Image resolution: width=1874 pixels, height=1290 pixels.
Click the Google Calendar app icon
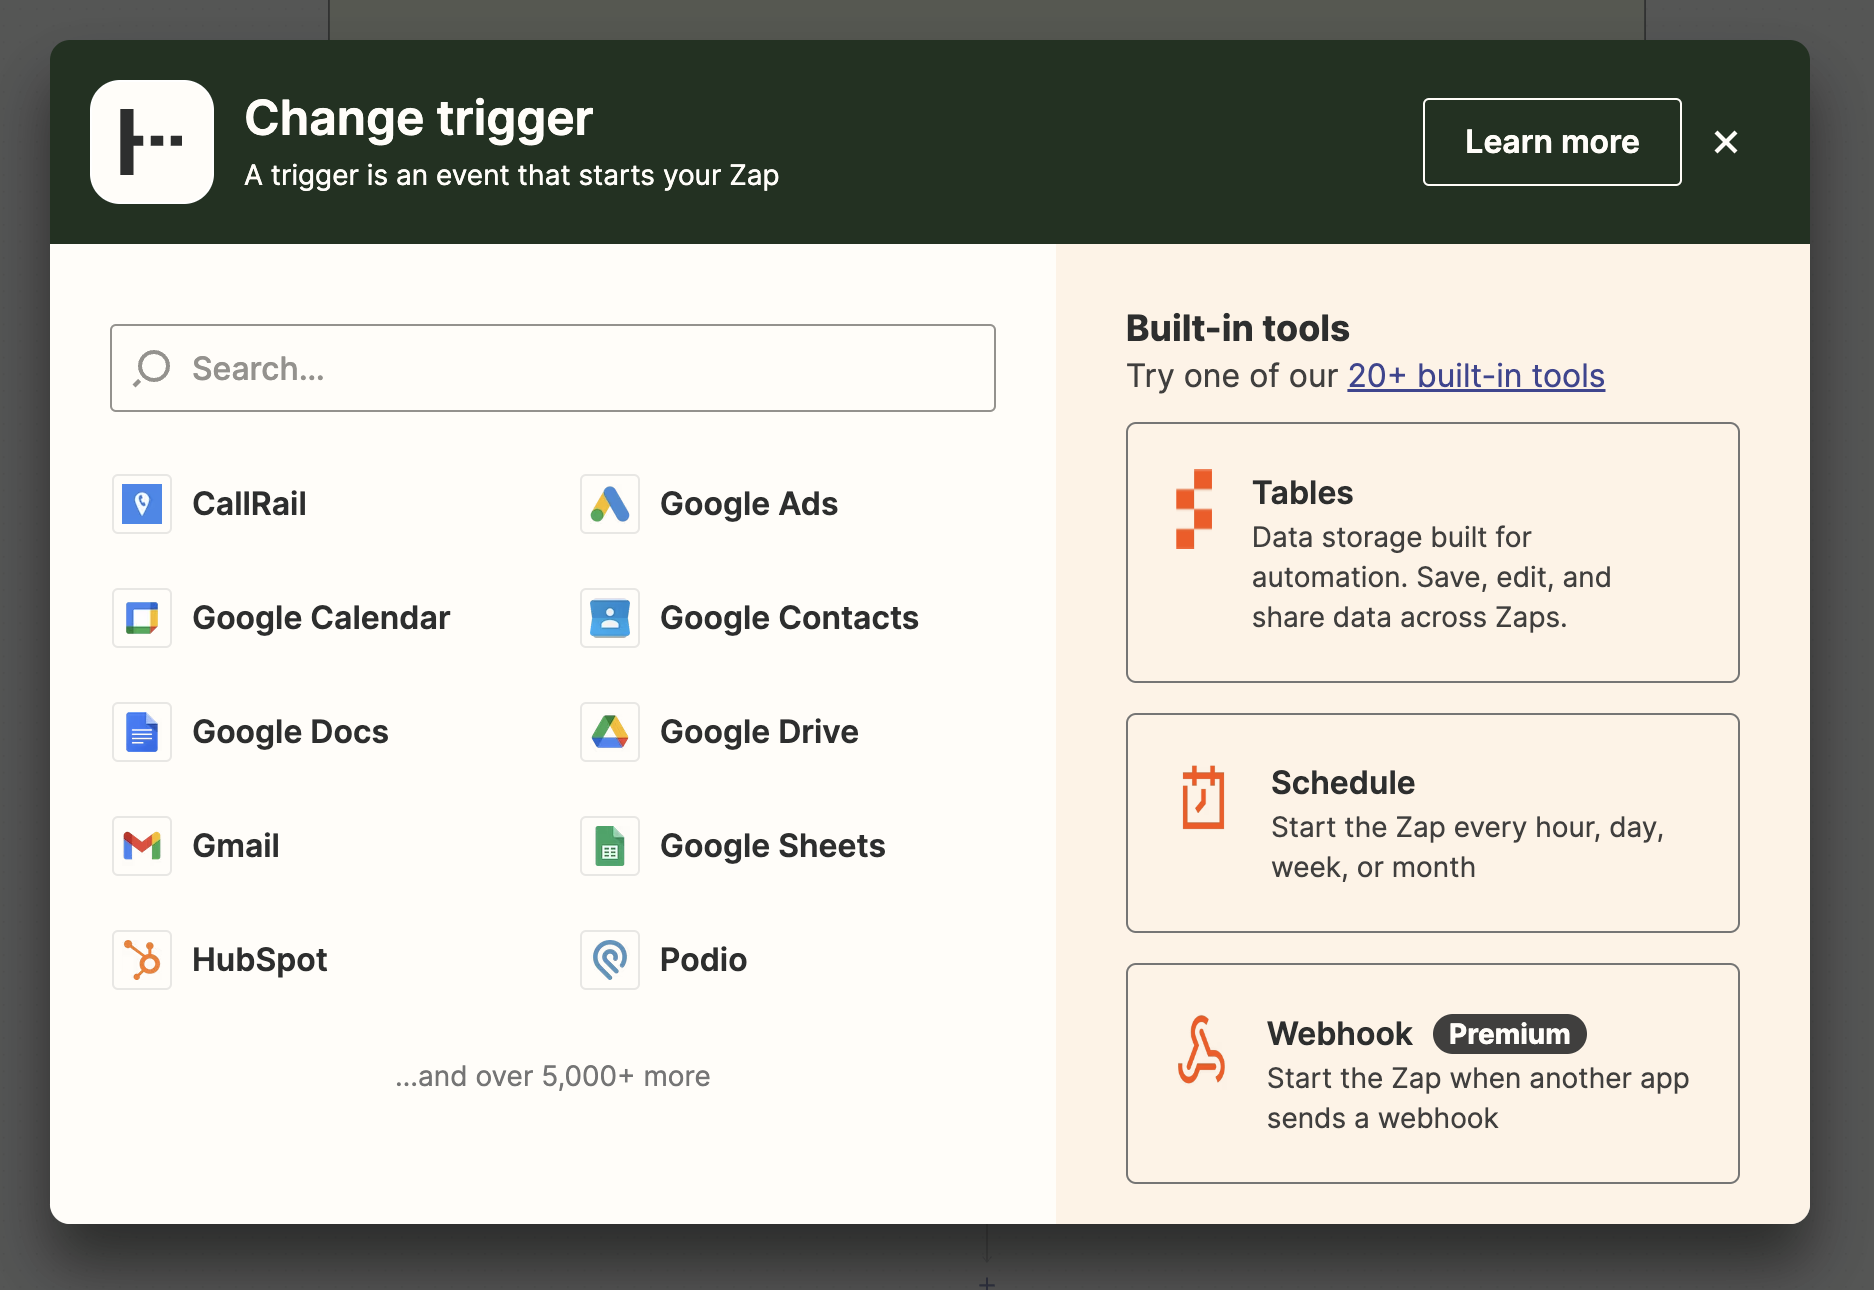142,618
